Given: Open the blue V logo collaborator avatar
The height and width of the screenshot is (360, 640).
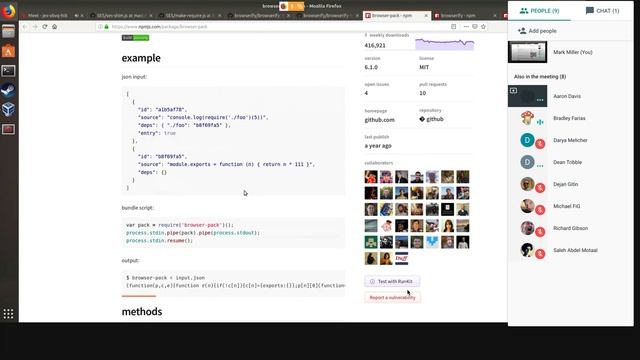Looking at the screenshot, I should [x=432, y=242].
